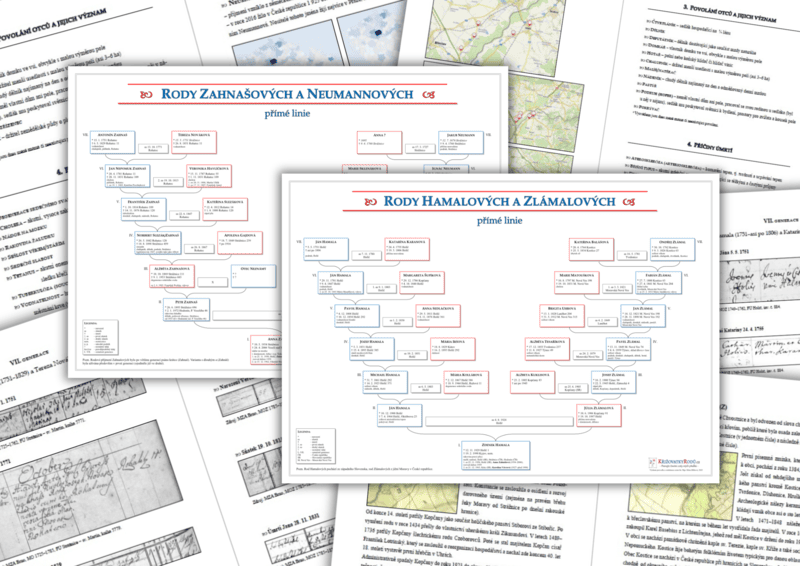This screenshot has width=800, height=566.
Task: Select the 'Julia Zlámalová' person box
Action: pyautogui.click(x=599, y=415)
